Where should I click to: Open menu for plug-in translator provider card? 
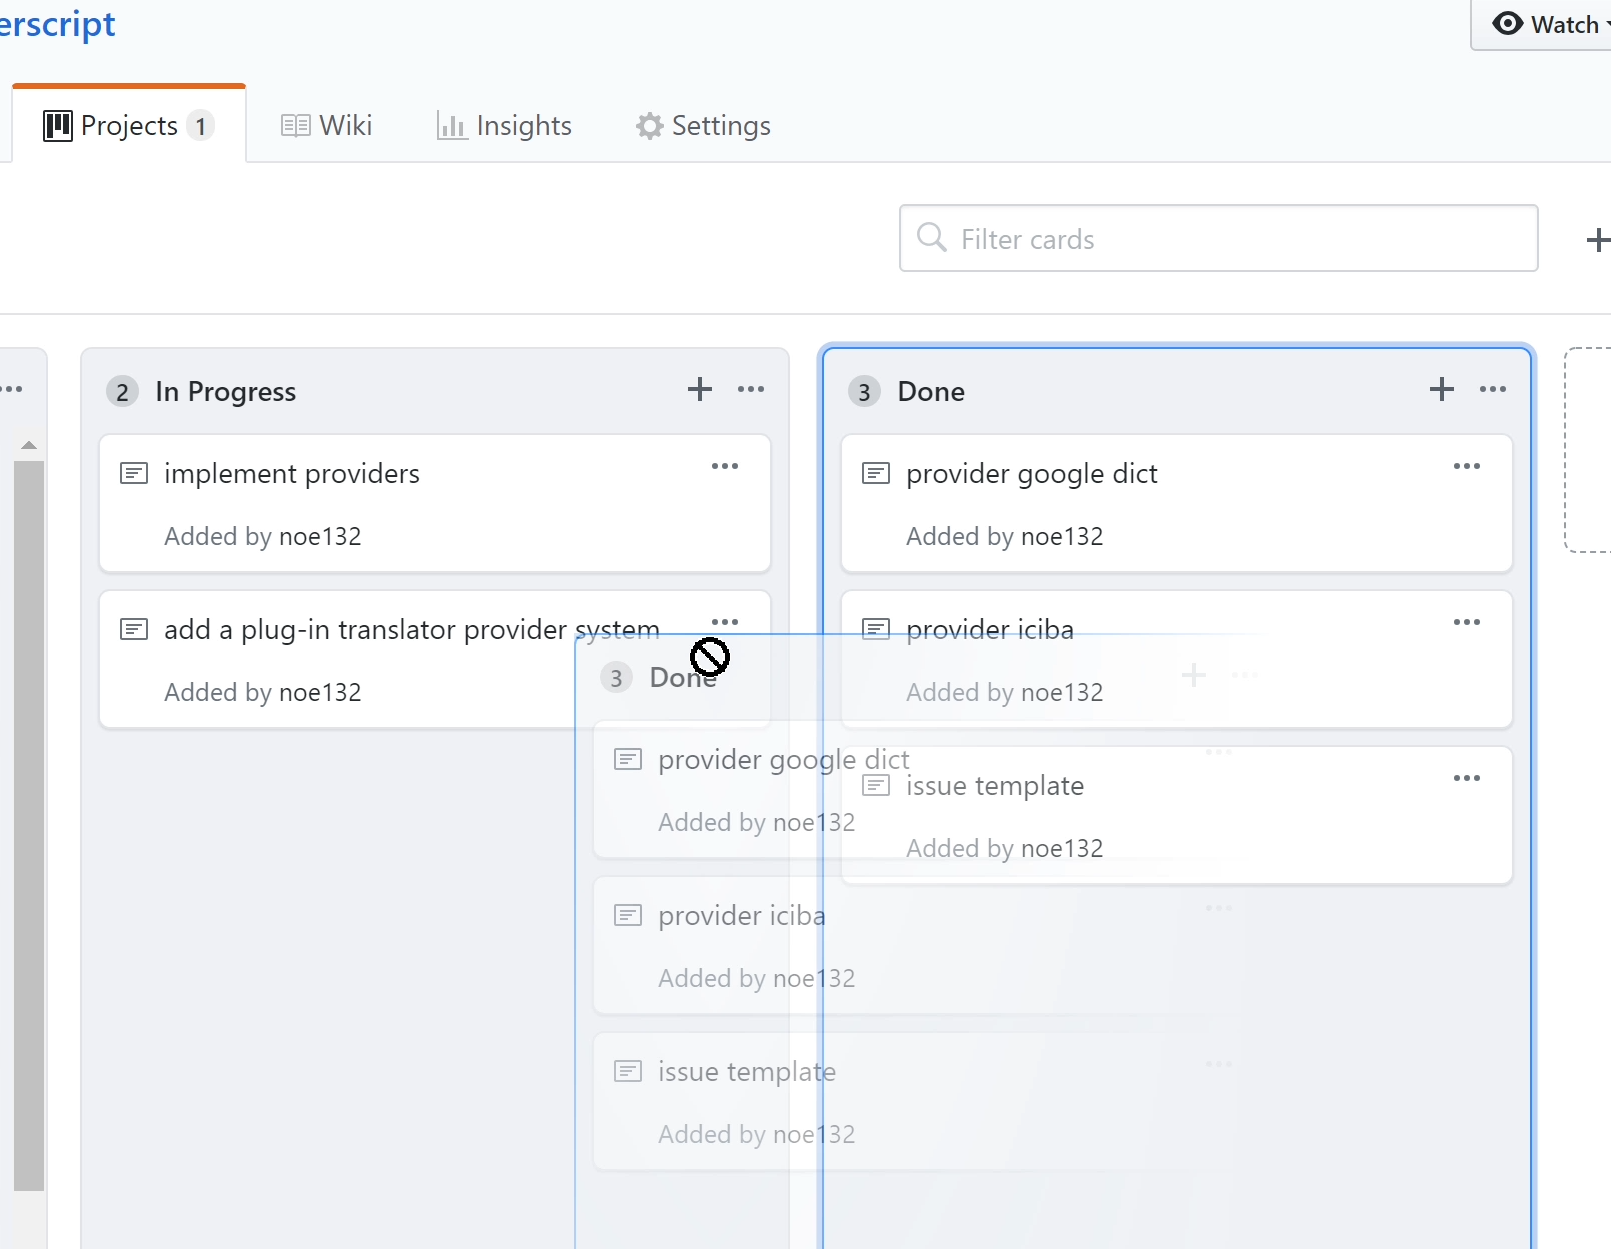pos(725,621)
